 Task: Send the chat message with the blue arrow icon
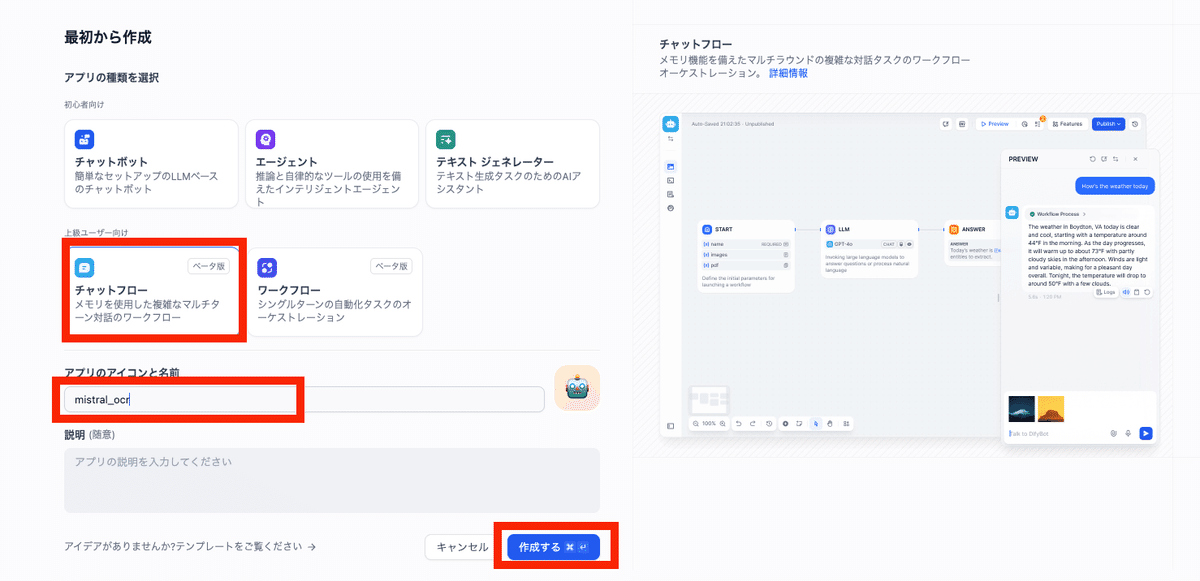[1146, 432]
